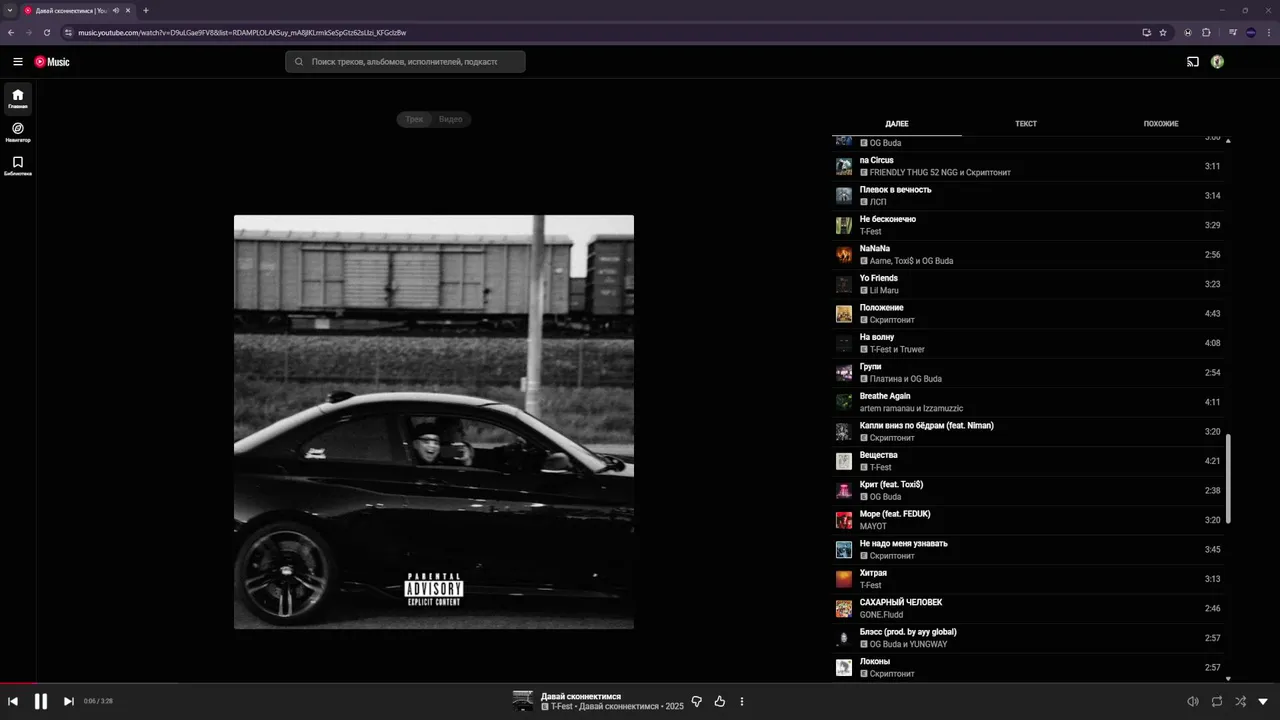1280x720 pixels.
Task: Seek using the red progress bar
Action: (x=18, y=684)
